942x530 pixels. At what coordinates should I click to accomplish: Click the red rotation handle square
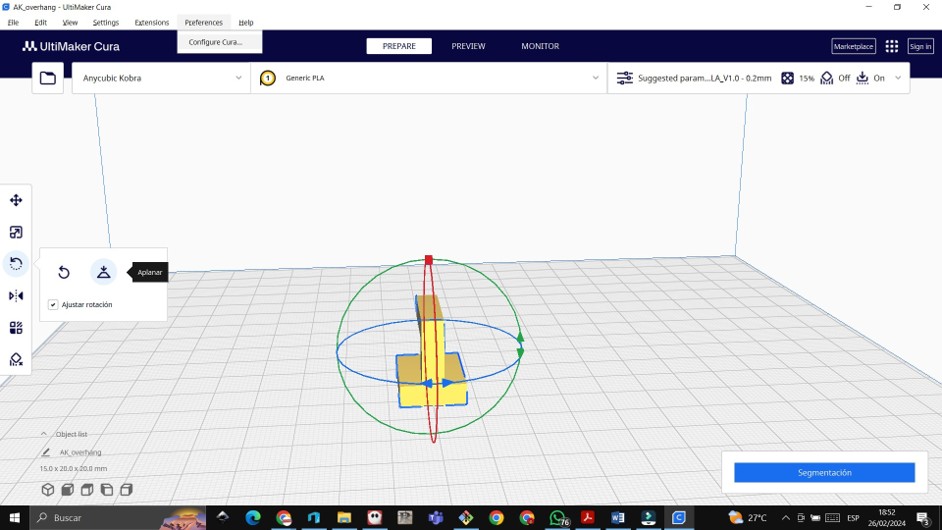(x=428, y=260)
